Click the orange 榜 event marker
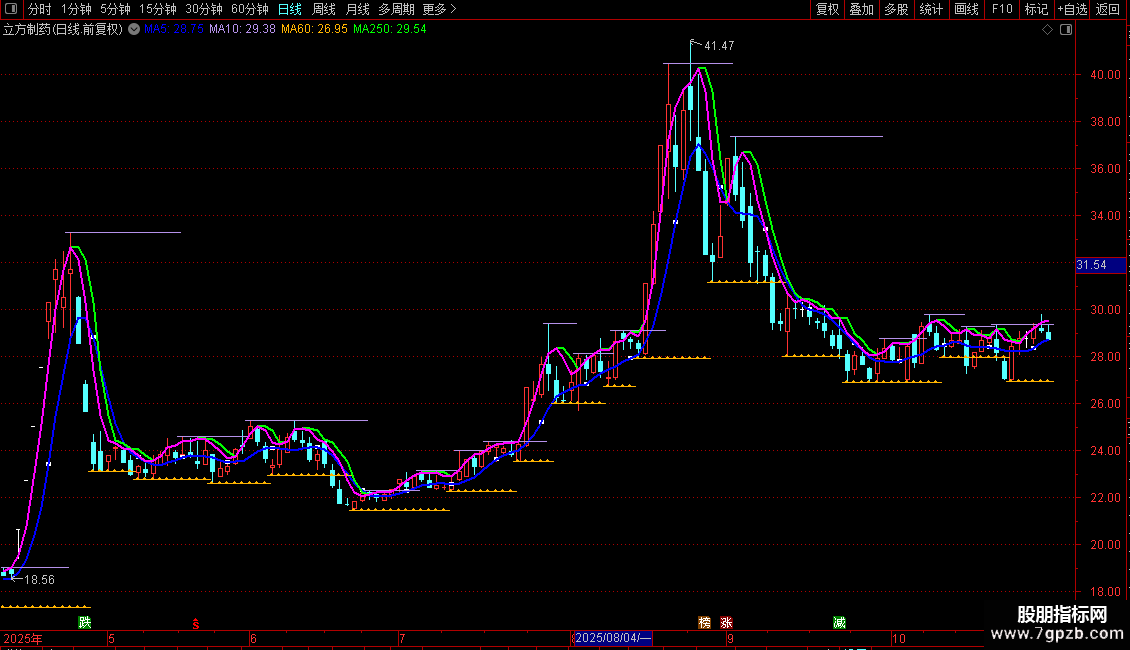Image resolution: width=1130 pixels, height=650 pixels. pyautogui.click(x=704, y=623)
